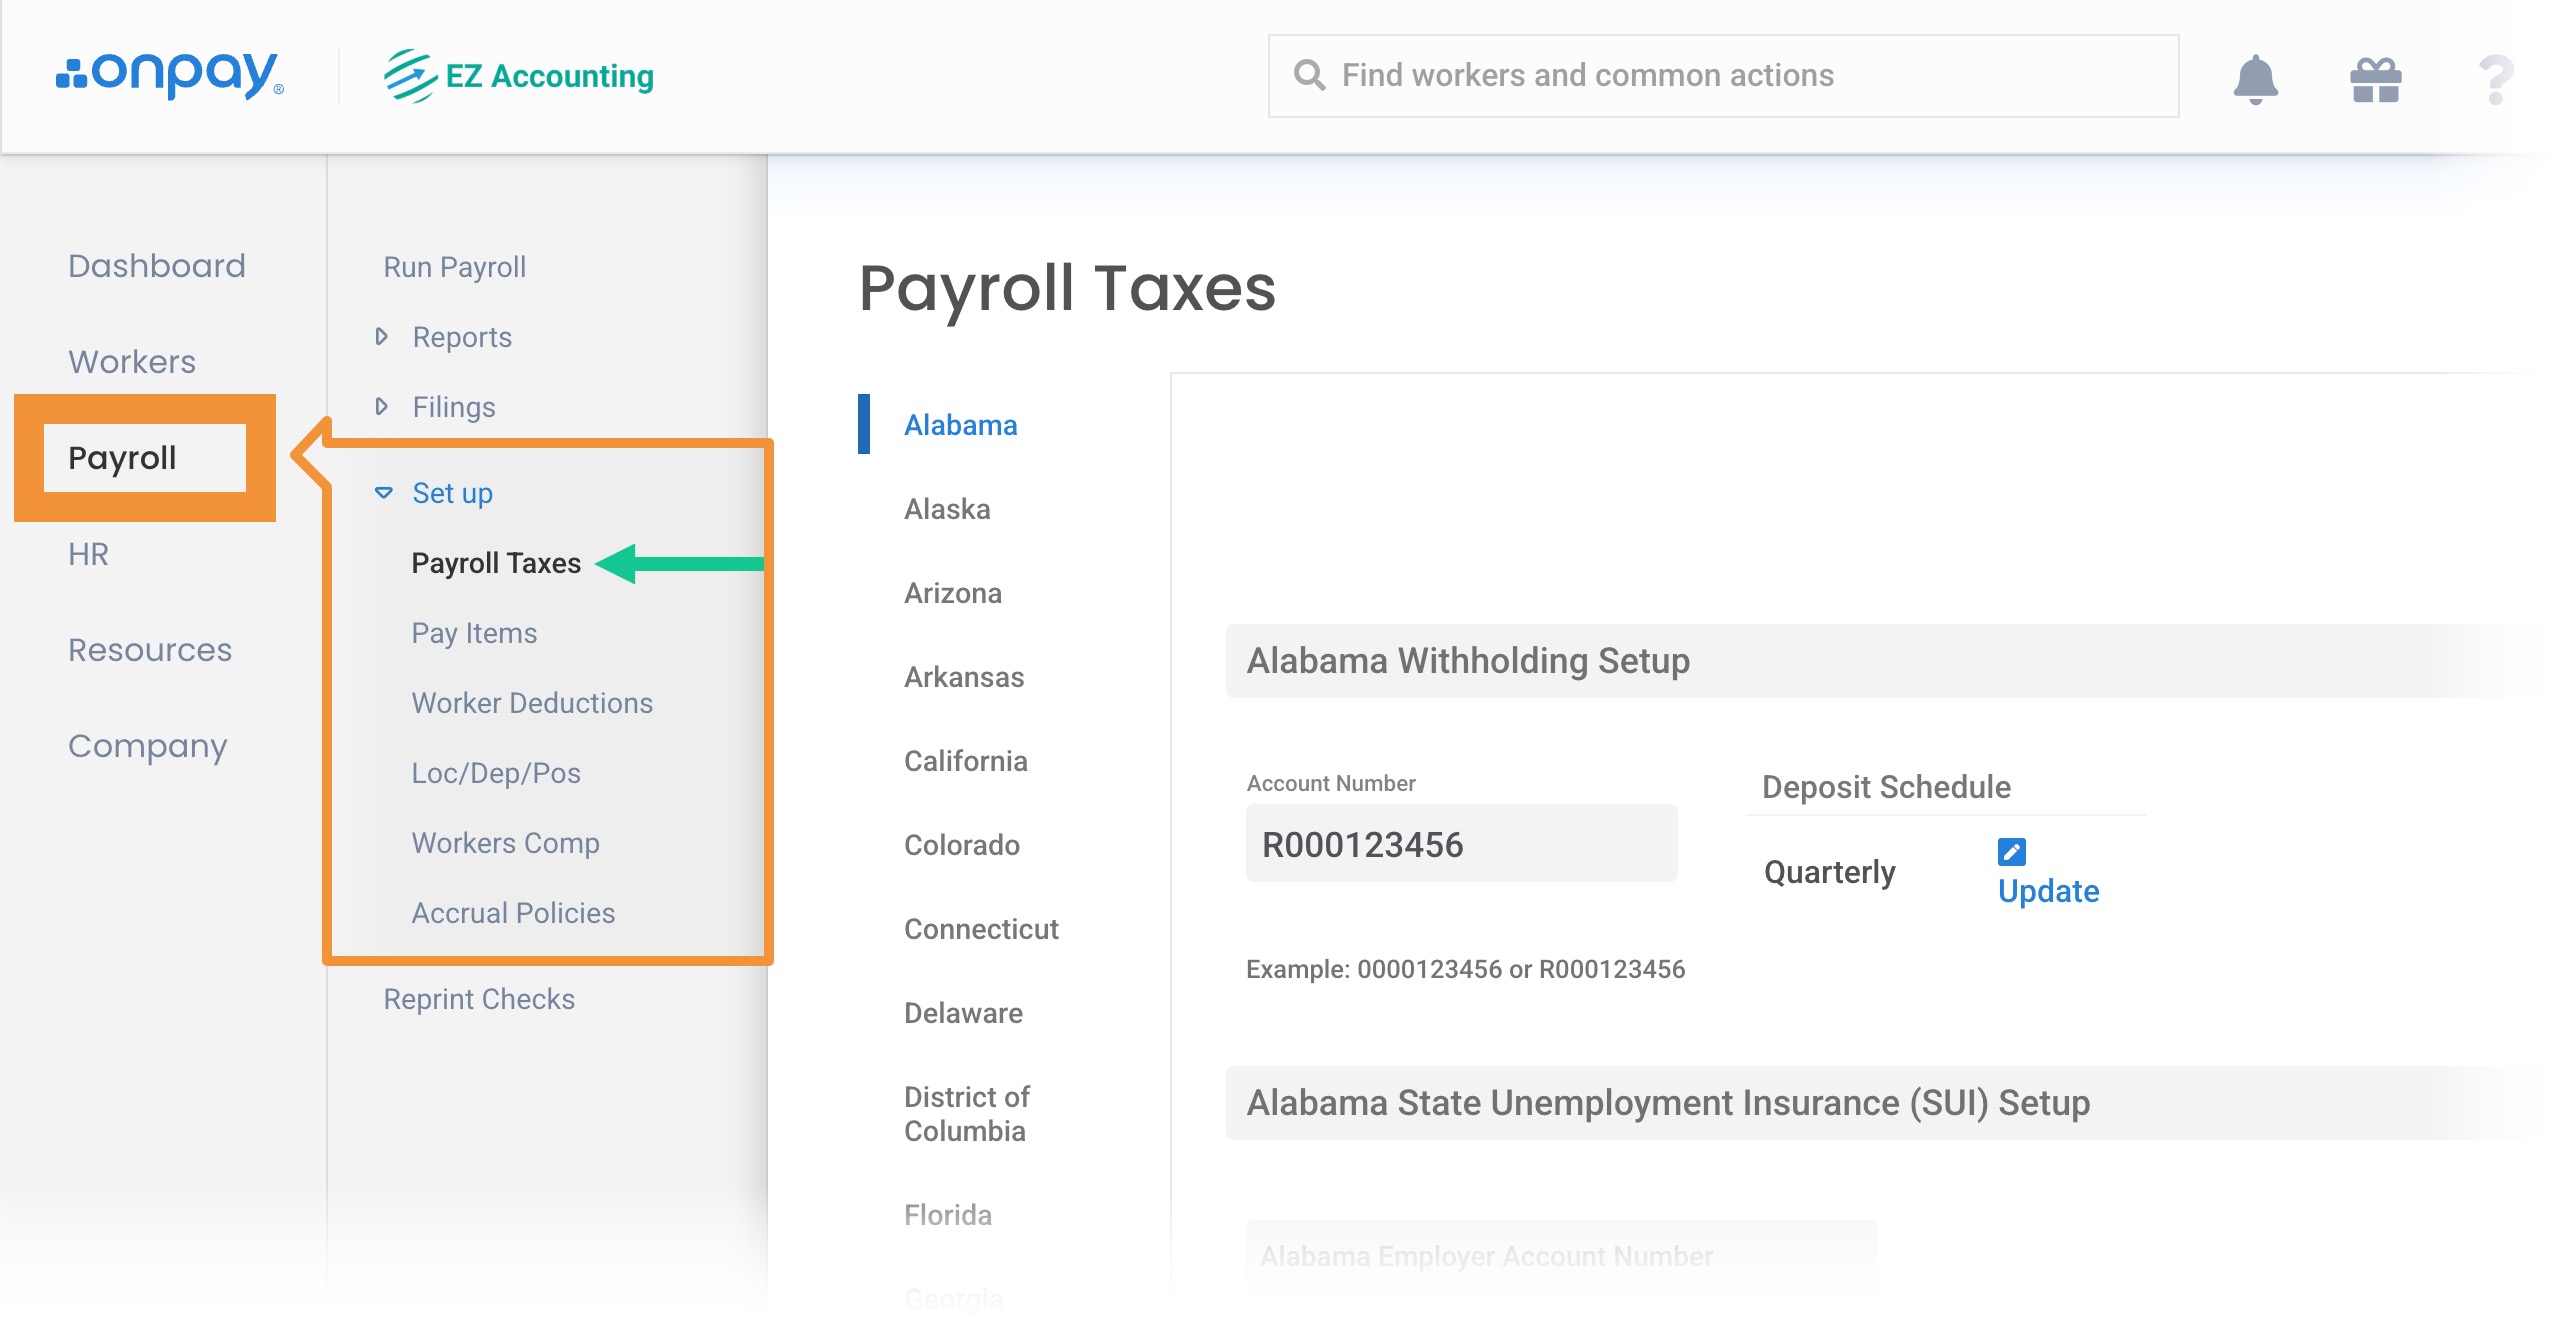Screen dimensions: 2576x1334
Task: Click the Update deposit schedule link
Action: tap(2048, 891)
